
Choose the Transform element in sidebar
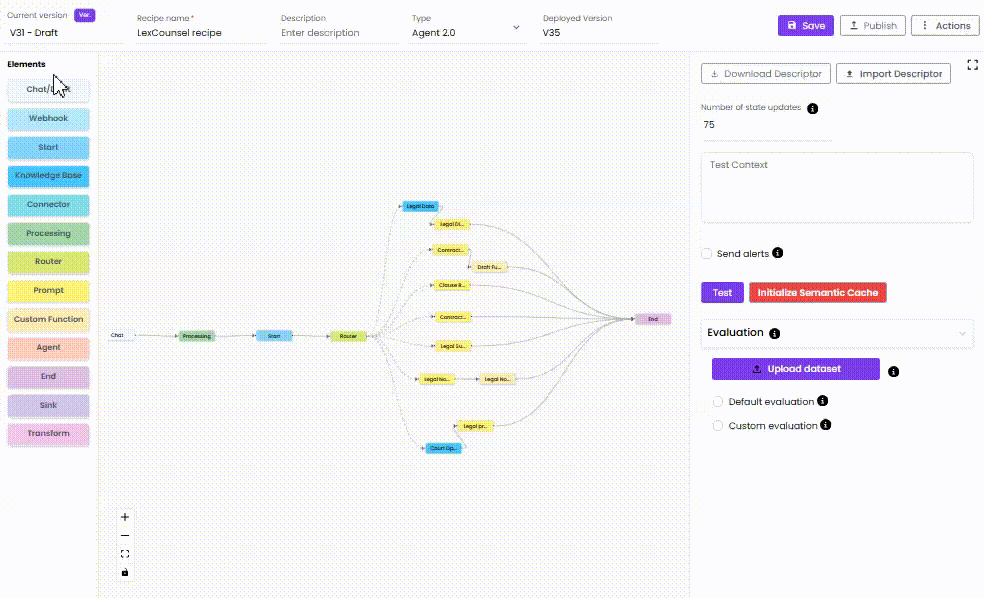coord(48,434)
